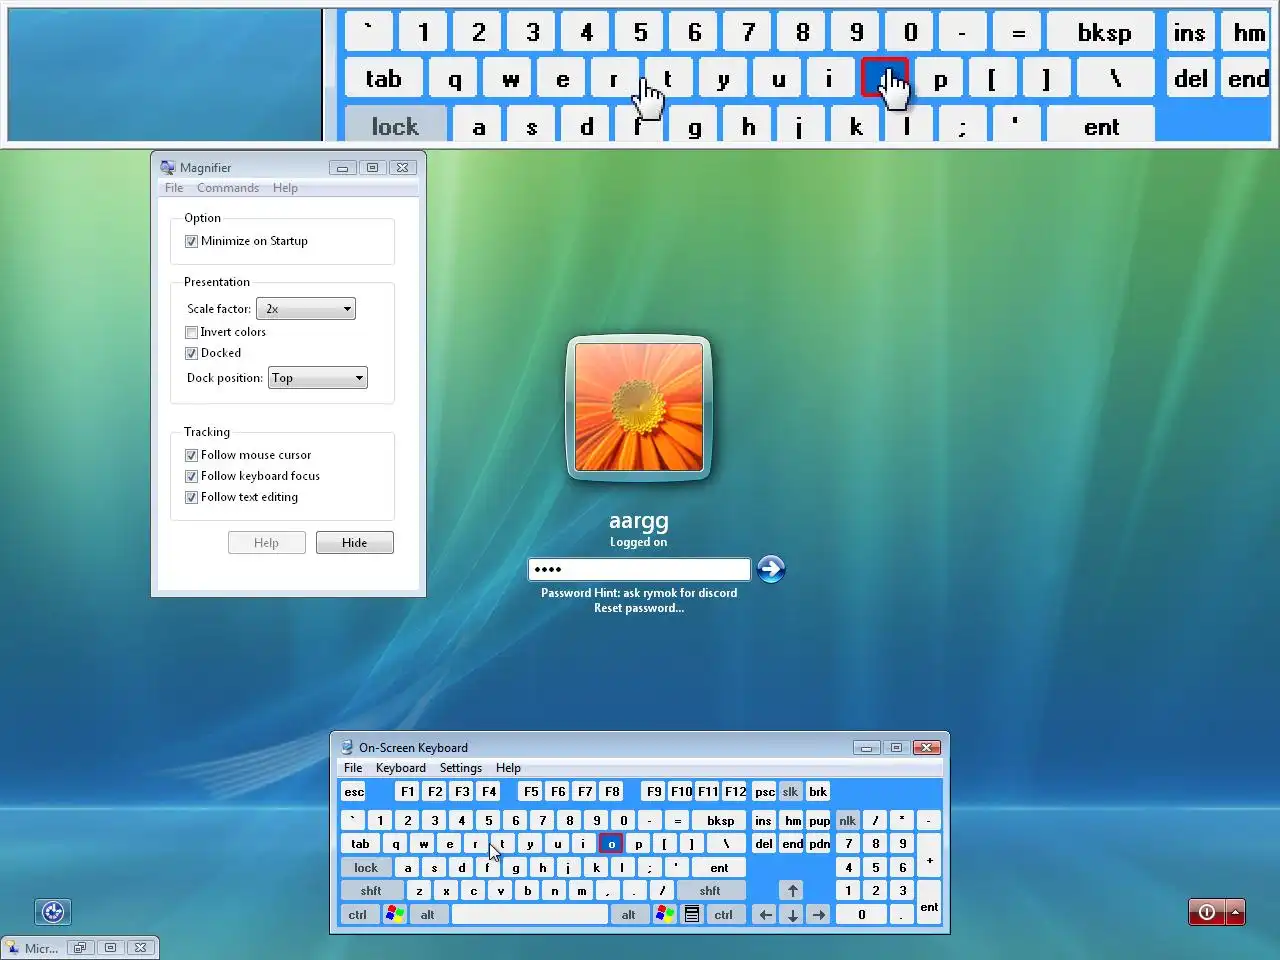
Task: Click the left alt key beside space bar
Action: (427, 914)
